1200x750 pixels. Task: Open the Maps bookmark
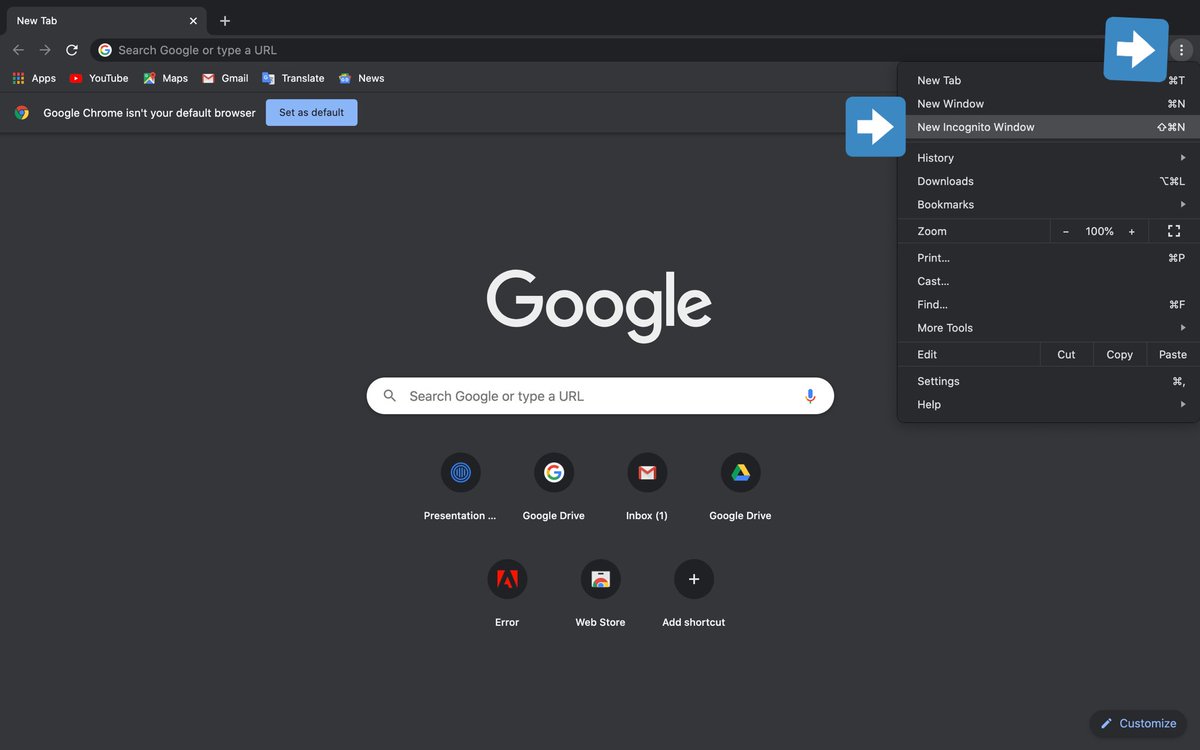point(165,78)
